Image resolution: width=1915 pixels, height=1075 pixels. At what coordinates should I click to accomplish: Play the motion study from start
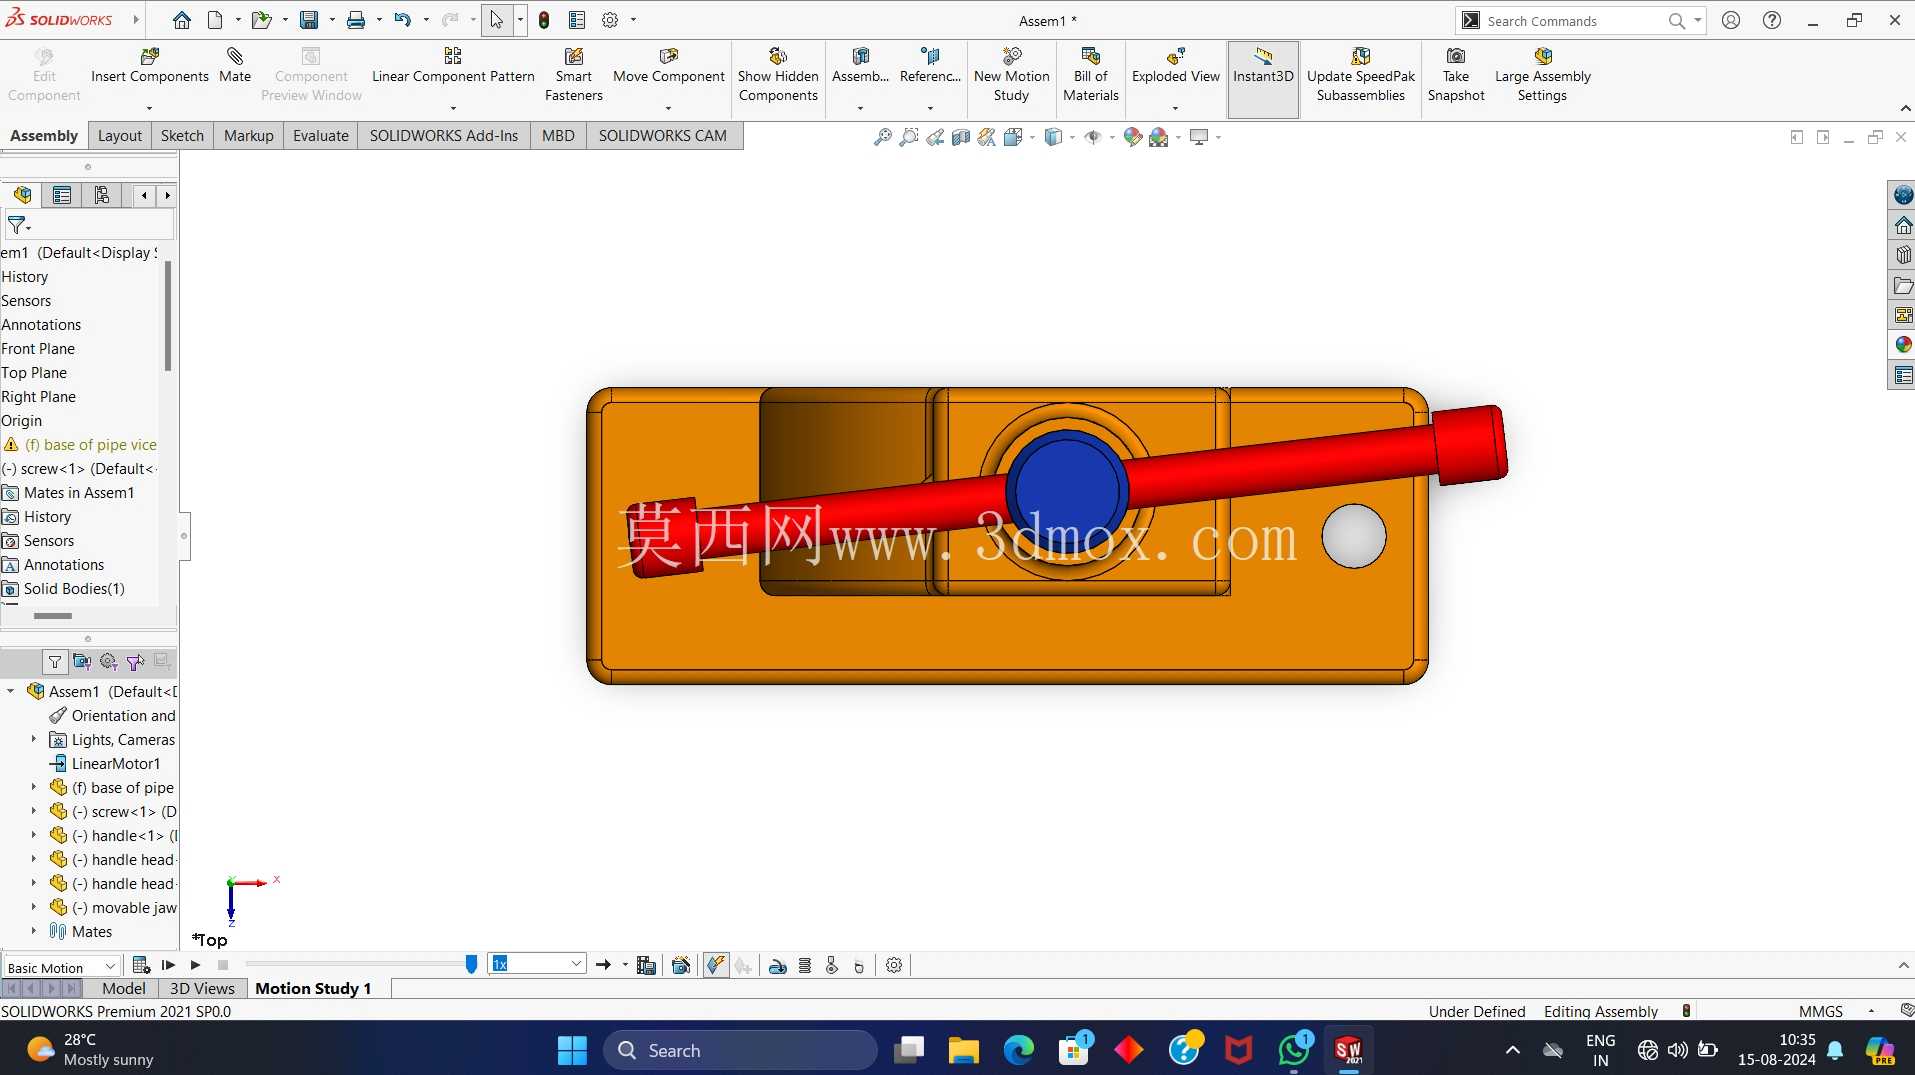tap(169, 965)
